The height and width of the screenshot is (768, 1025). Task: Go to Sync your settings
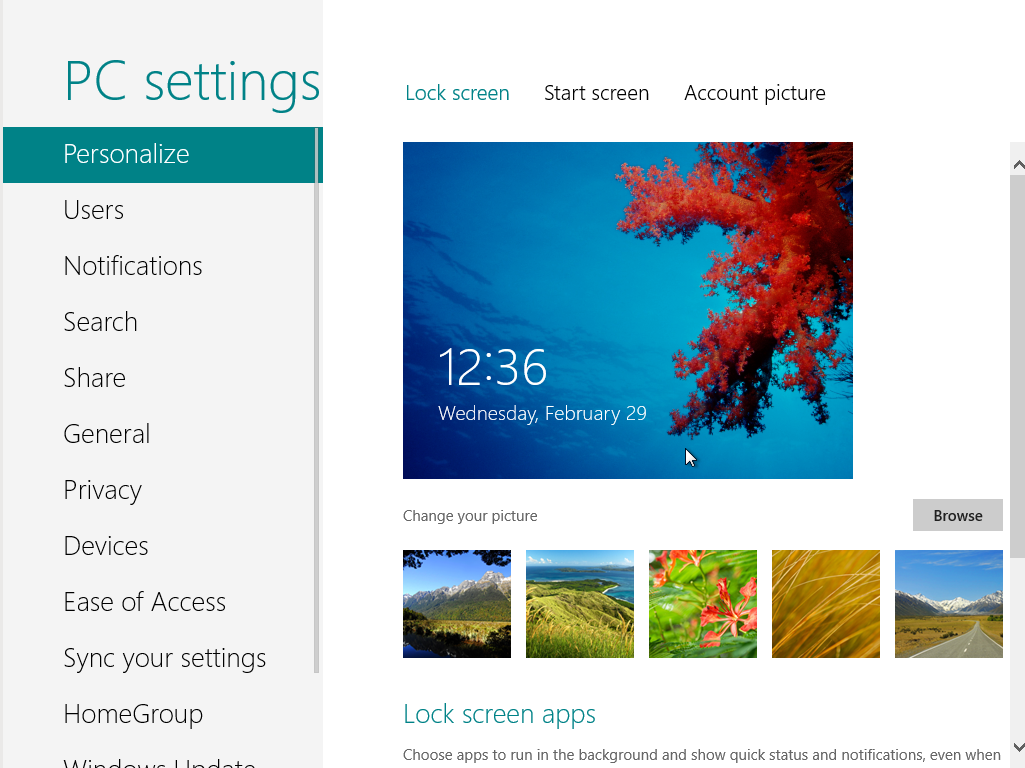165,658
